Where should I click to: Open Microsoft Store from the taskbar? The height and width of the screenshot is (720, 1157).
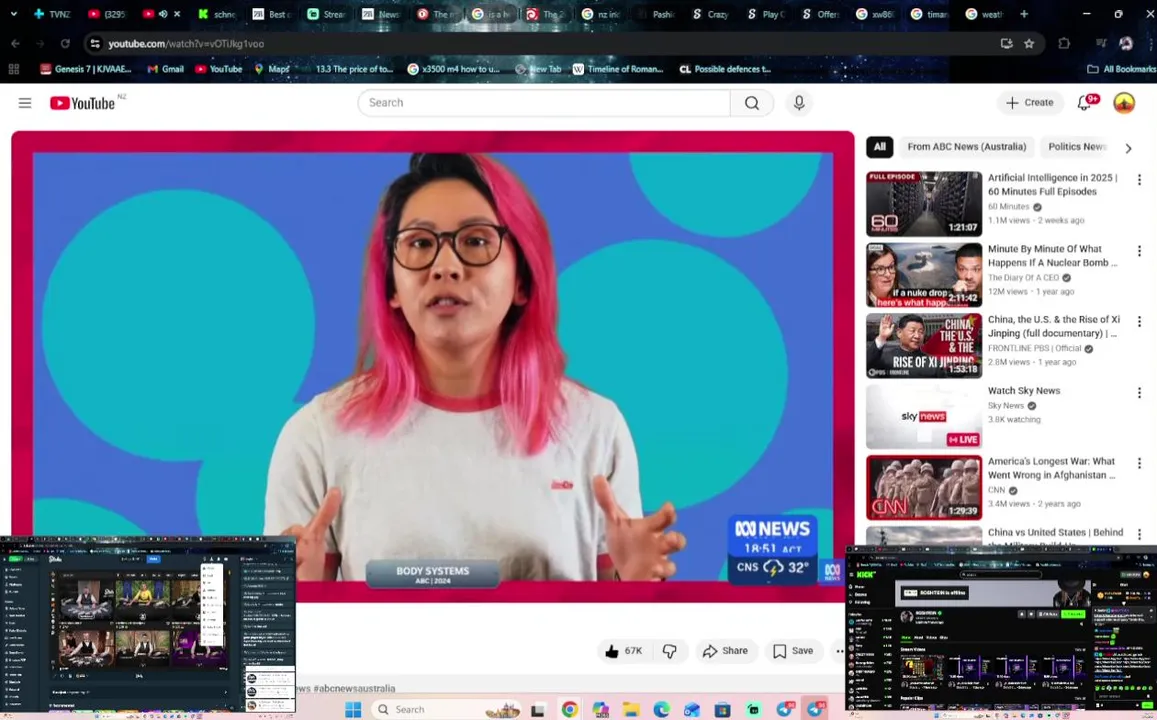pyautogui.click(x=722, y=710)
